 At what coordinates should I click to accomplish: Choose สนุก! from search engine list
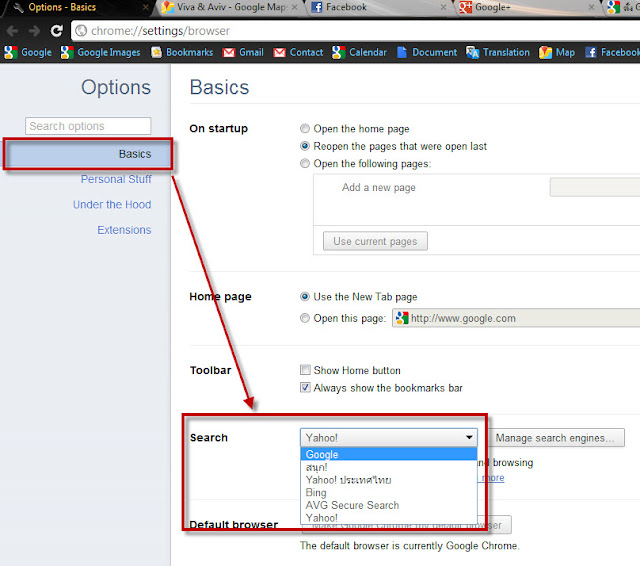tap(389, 467)
